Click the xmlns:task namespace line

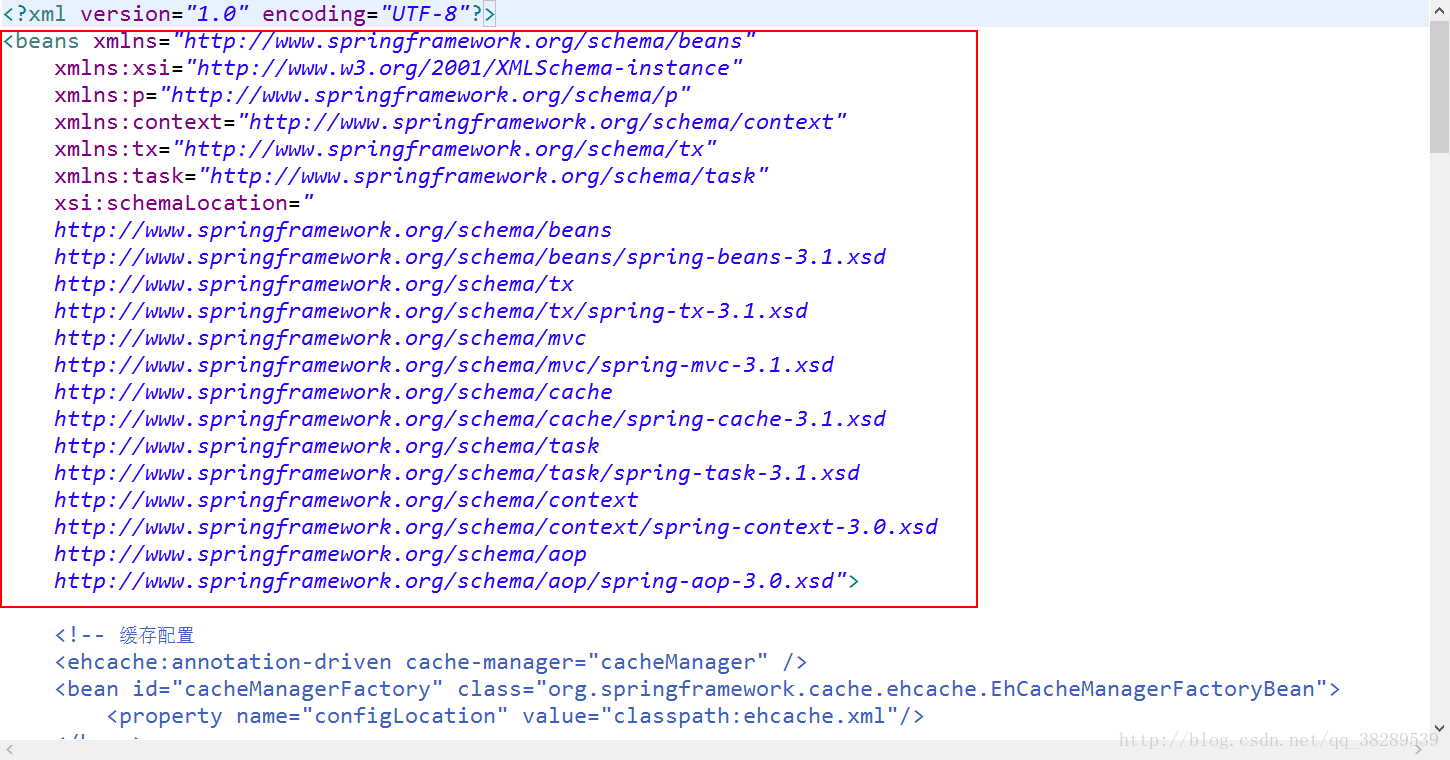click(412, 177)
